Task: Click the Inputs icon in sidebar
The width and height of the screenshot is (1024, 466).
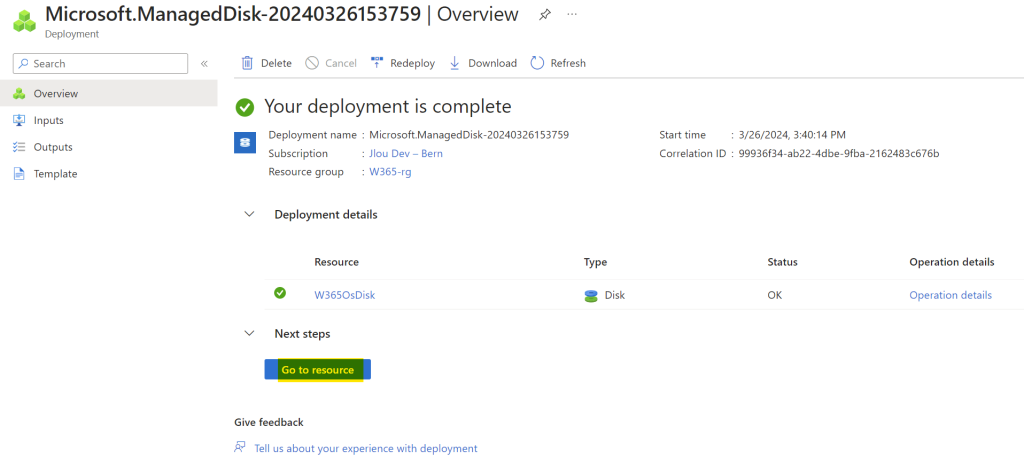Action: 19,120
